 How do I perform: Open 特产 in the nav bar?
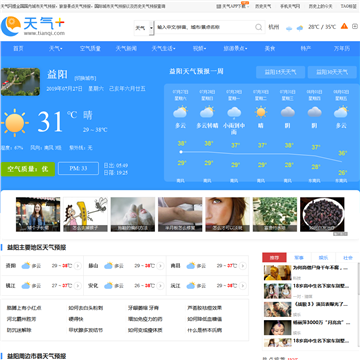pos(306,49)
